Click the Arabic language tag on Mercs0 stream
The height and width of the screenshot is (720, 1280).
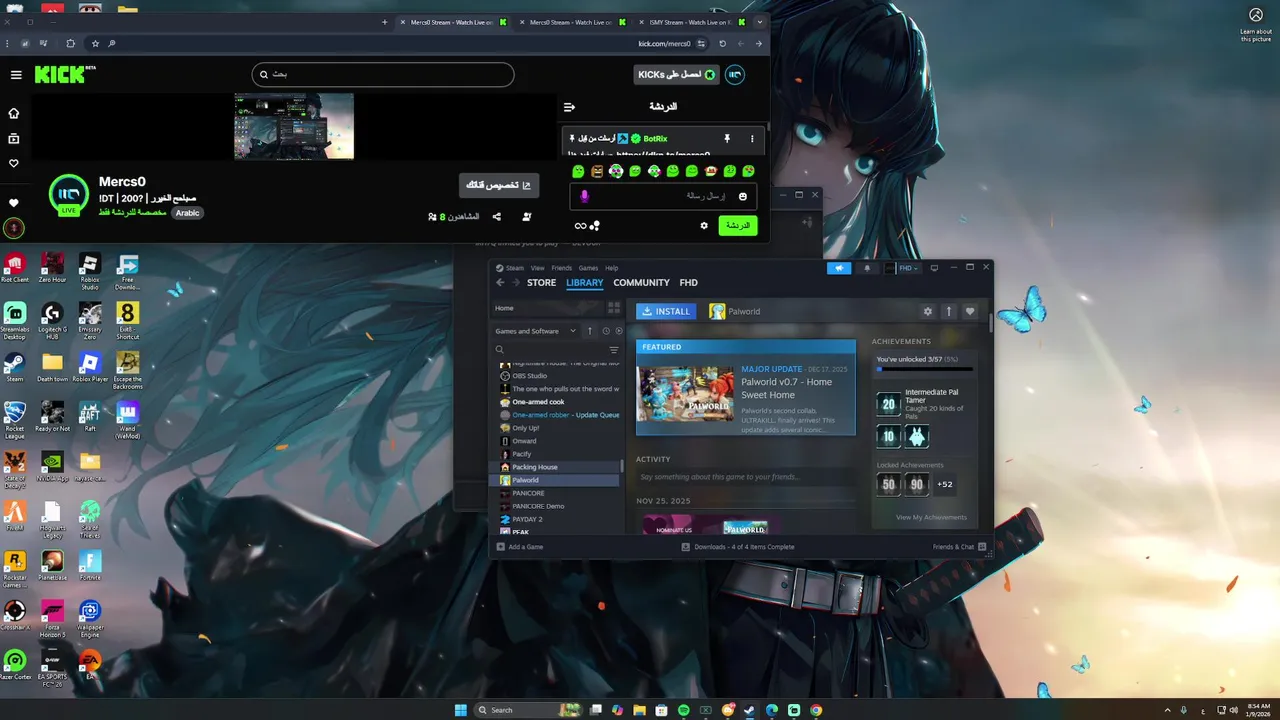[x=188, y=213]
